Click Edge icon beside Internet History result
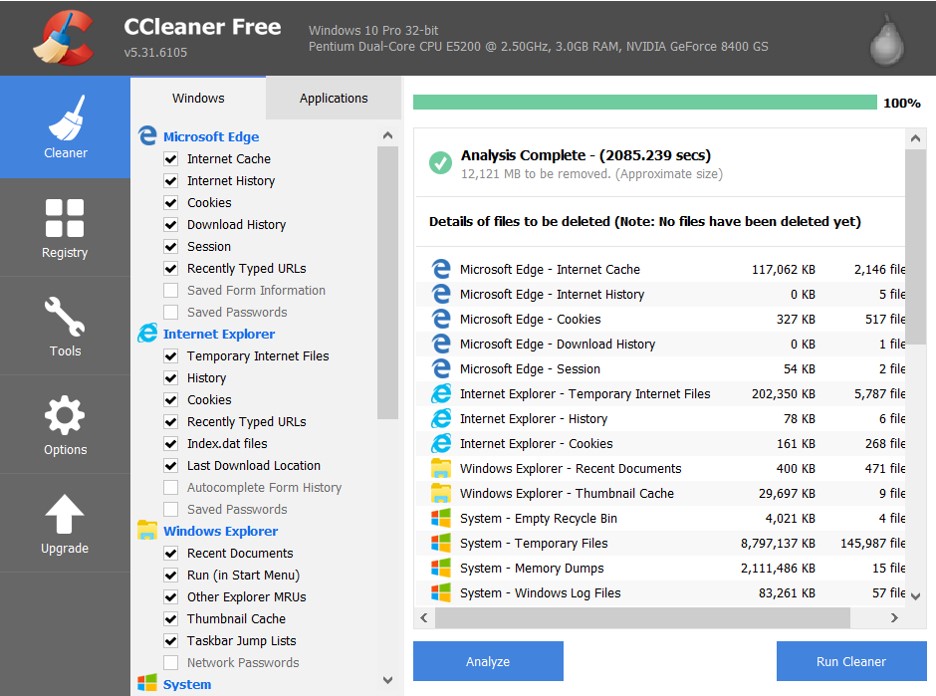 pos(441,294)
